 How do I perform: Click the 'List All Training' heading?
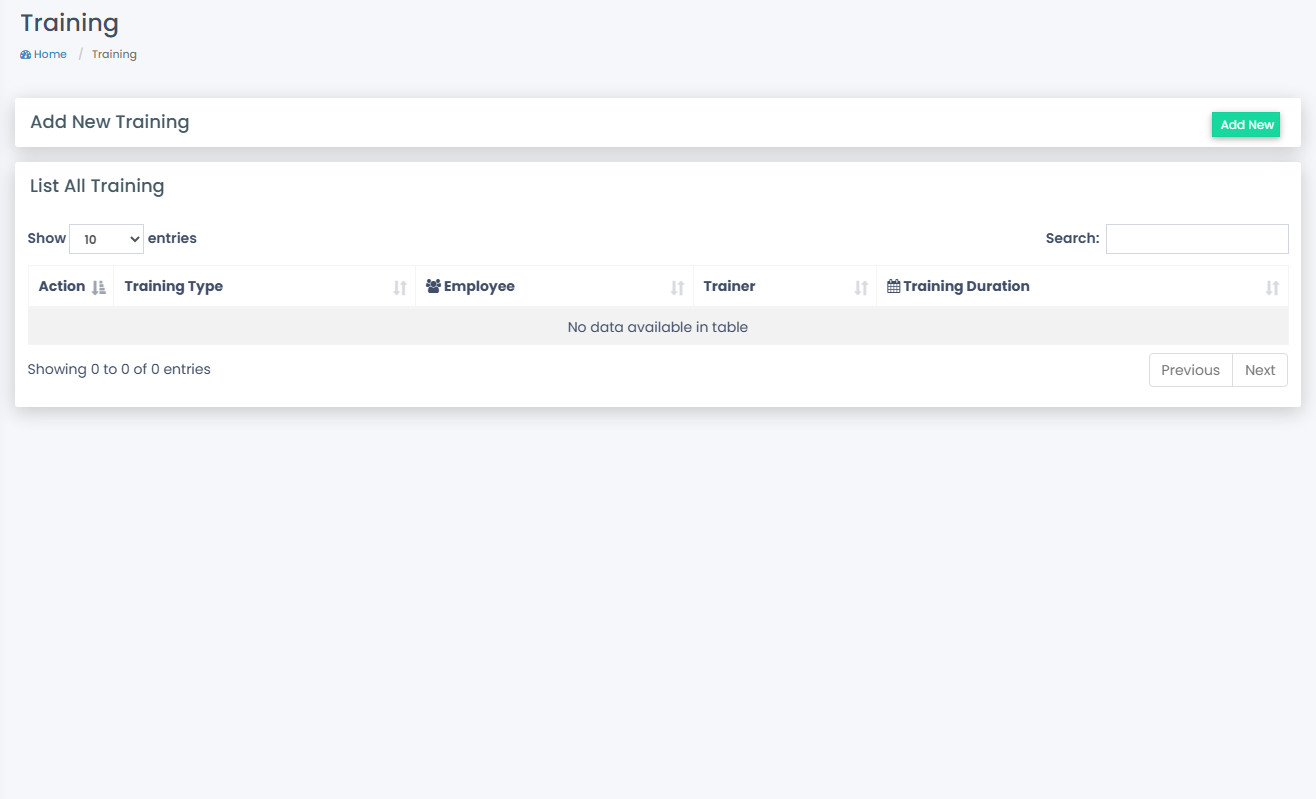97,186
